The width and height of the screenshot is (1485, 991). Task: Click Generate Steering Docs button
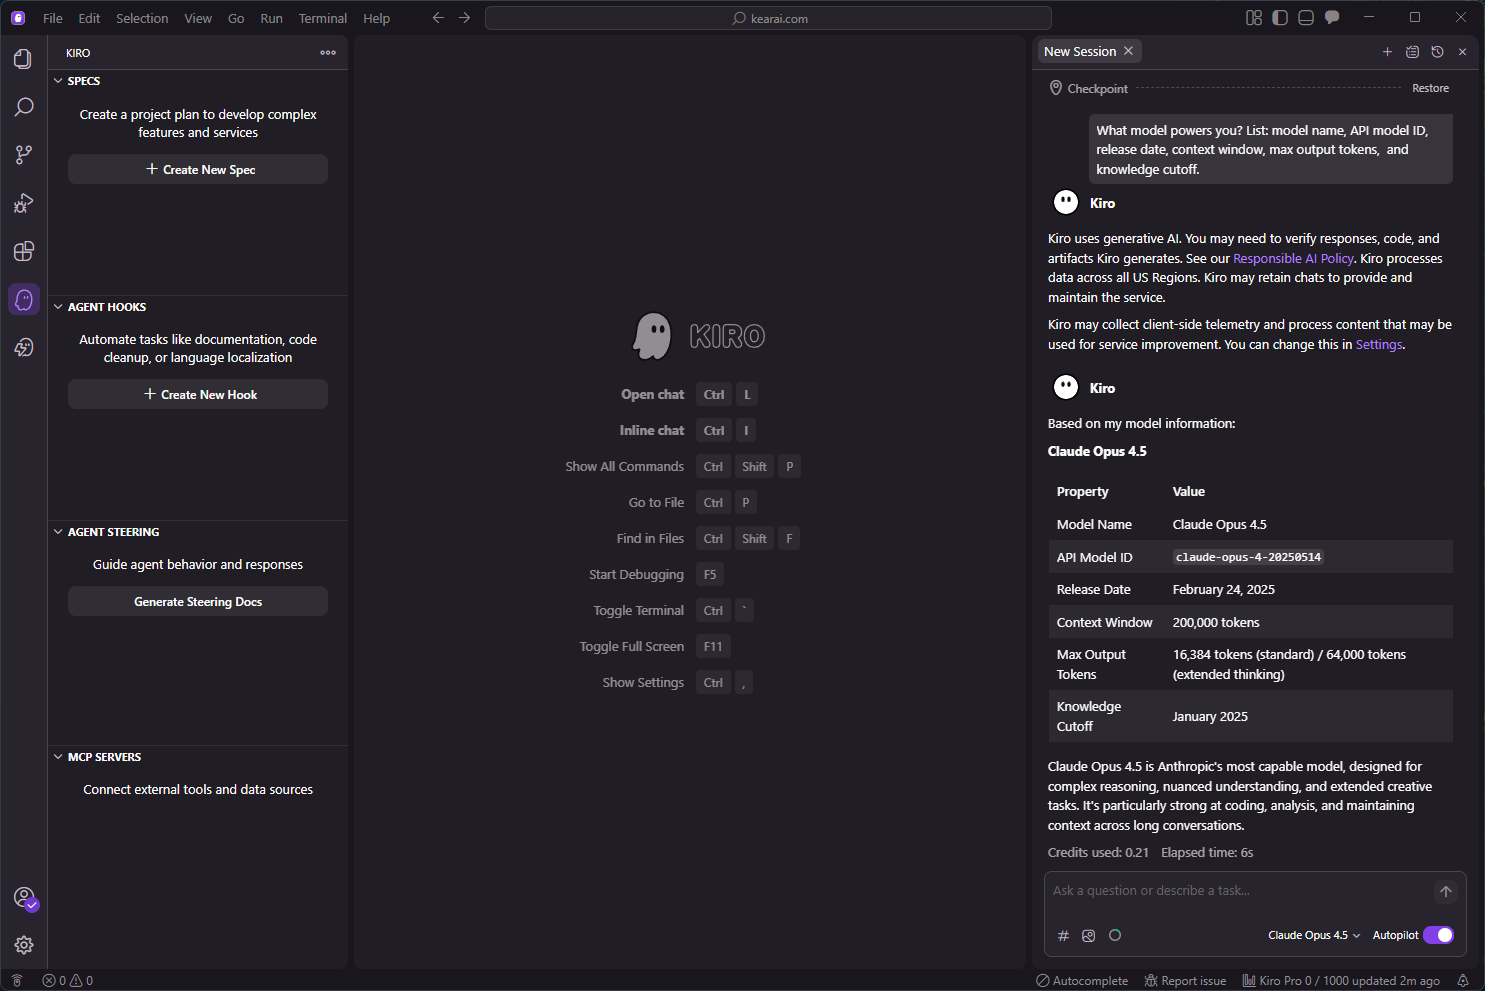click(198, 602)
